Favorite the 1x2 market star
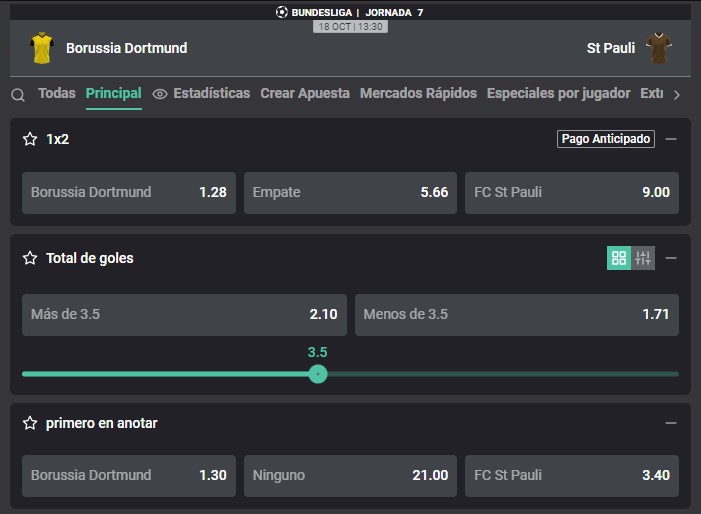Image resolution: width=701 pixels, height=514 pixels. pos(30,139)
